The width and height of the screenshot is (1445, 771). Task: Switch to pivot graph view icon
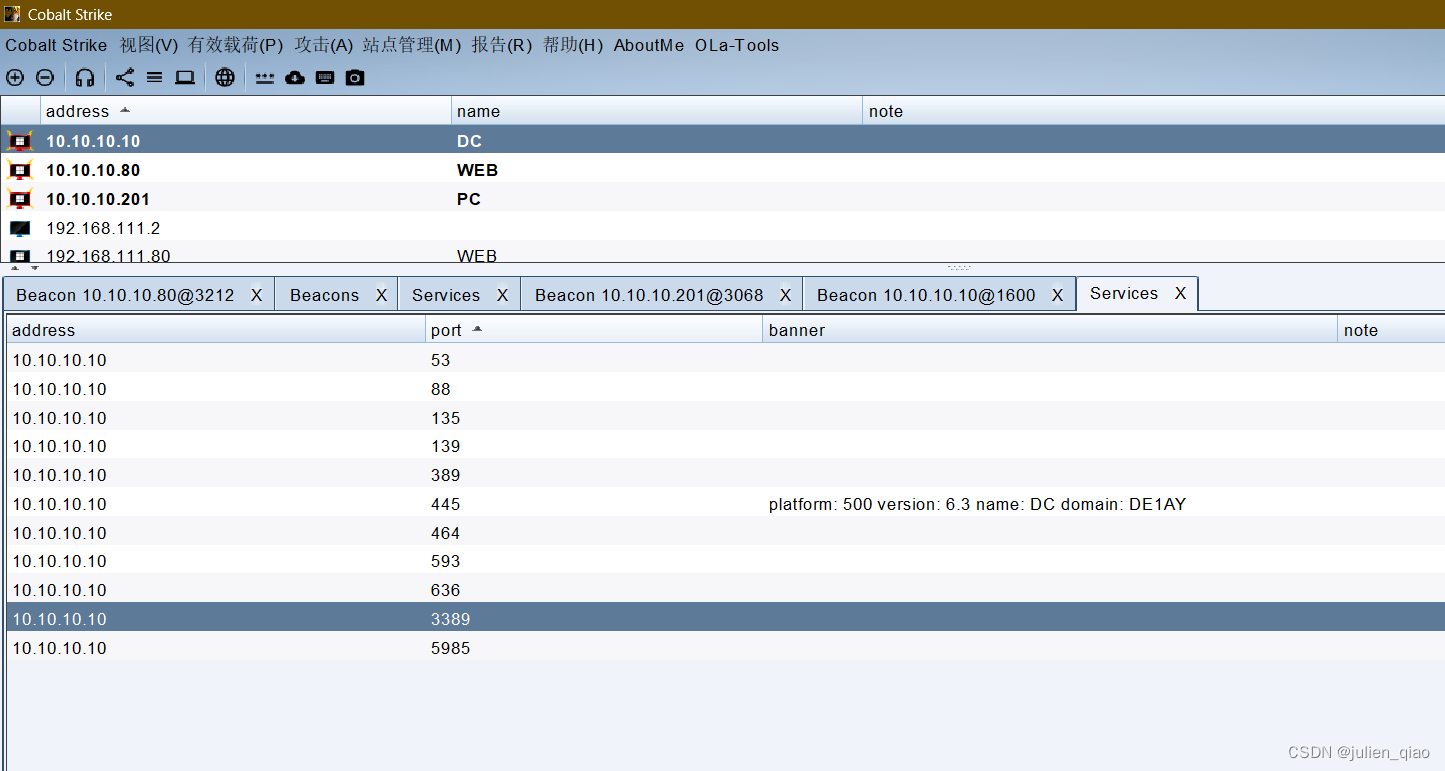click(124, 77)
